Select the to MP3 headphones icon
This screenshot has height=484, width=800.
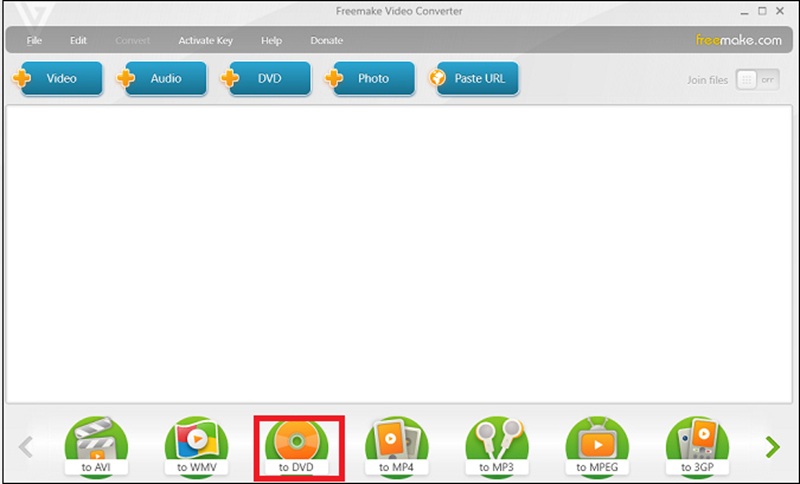[497, 446]
